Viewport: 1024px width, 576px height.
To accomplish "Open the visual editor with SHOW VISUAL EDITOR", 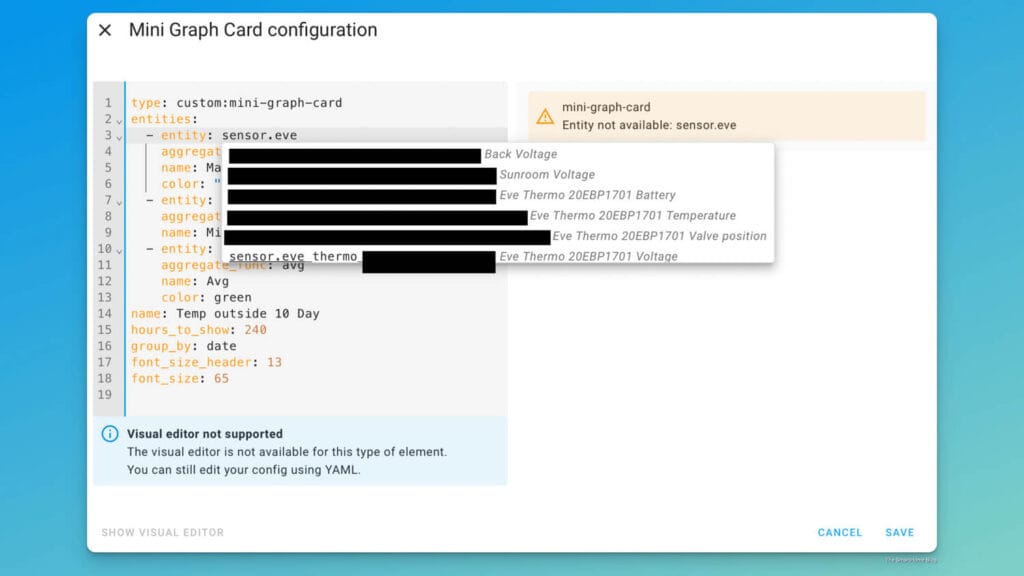I will pos(162,532).
